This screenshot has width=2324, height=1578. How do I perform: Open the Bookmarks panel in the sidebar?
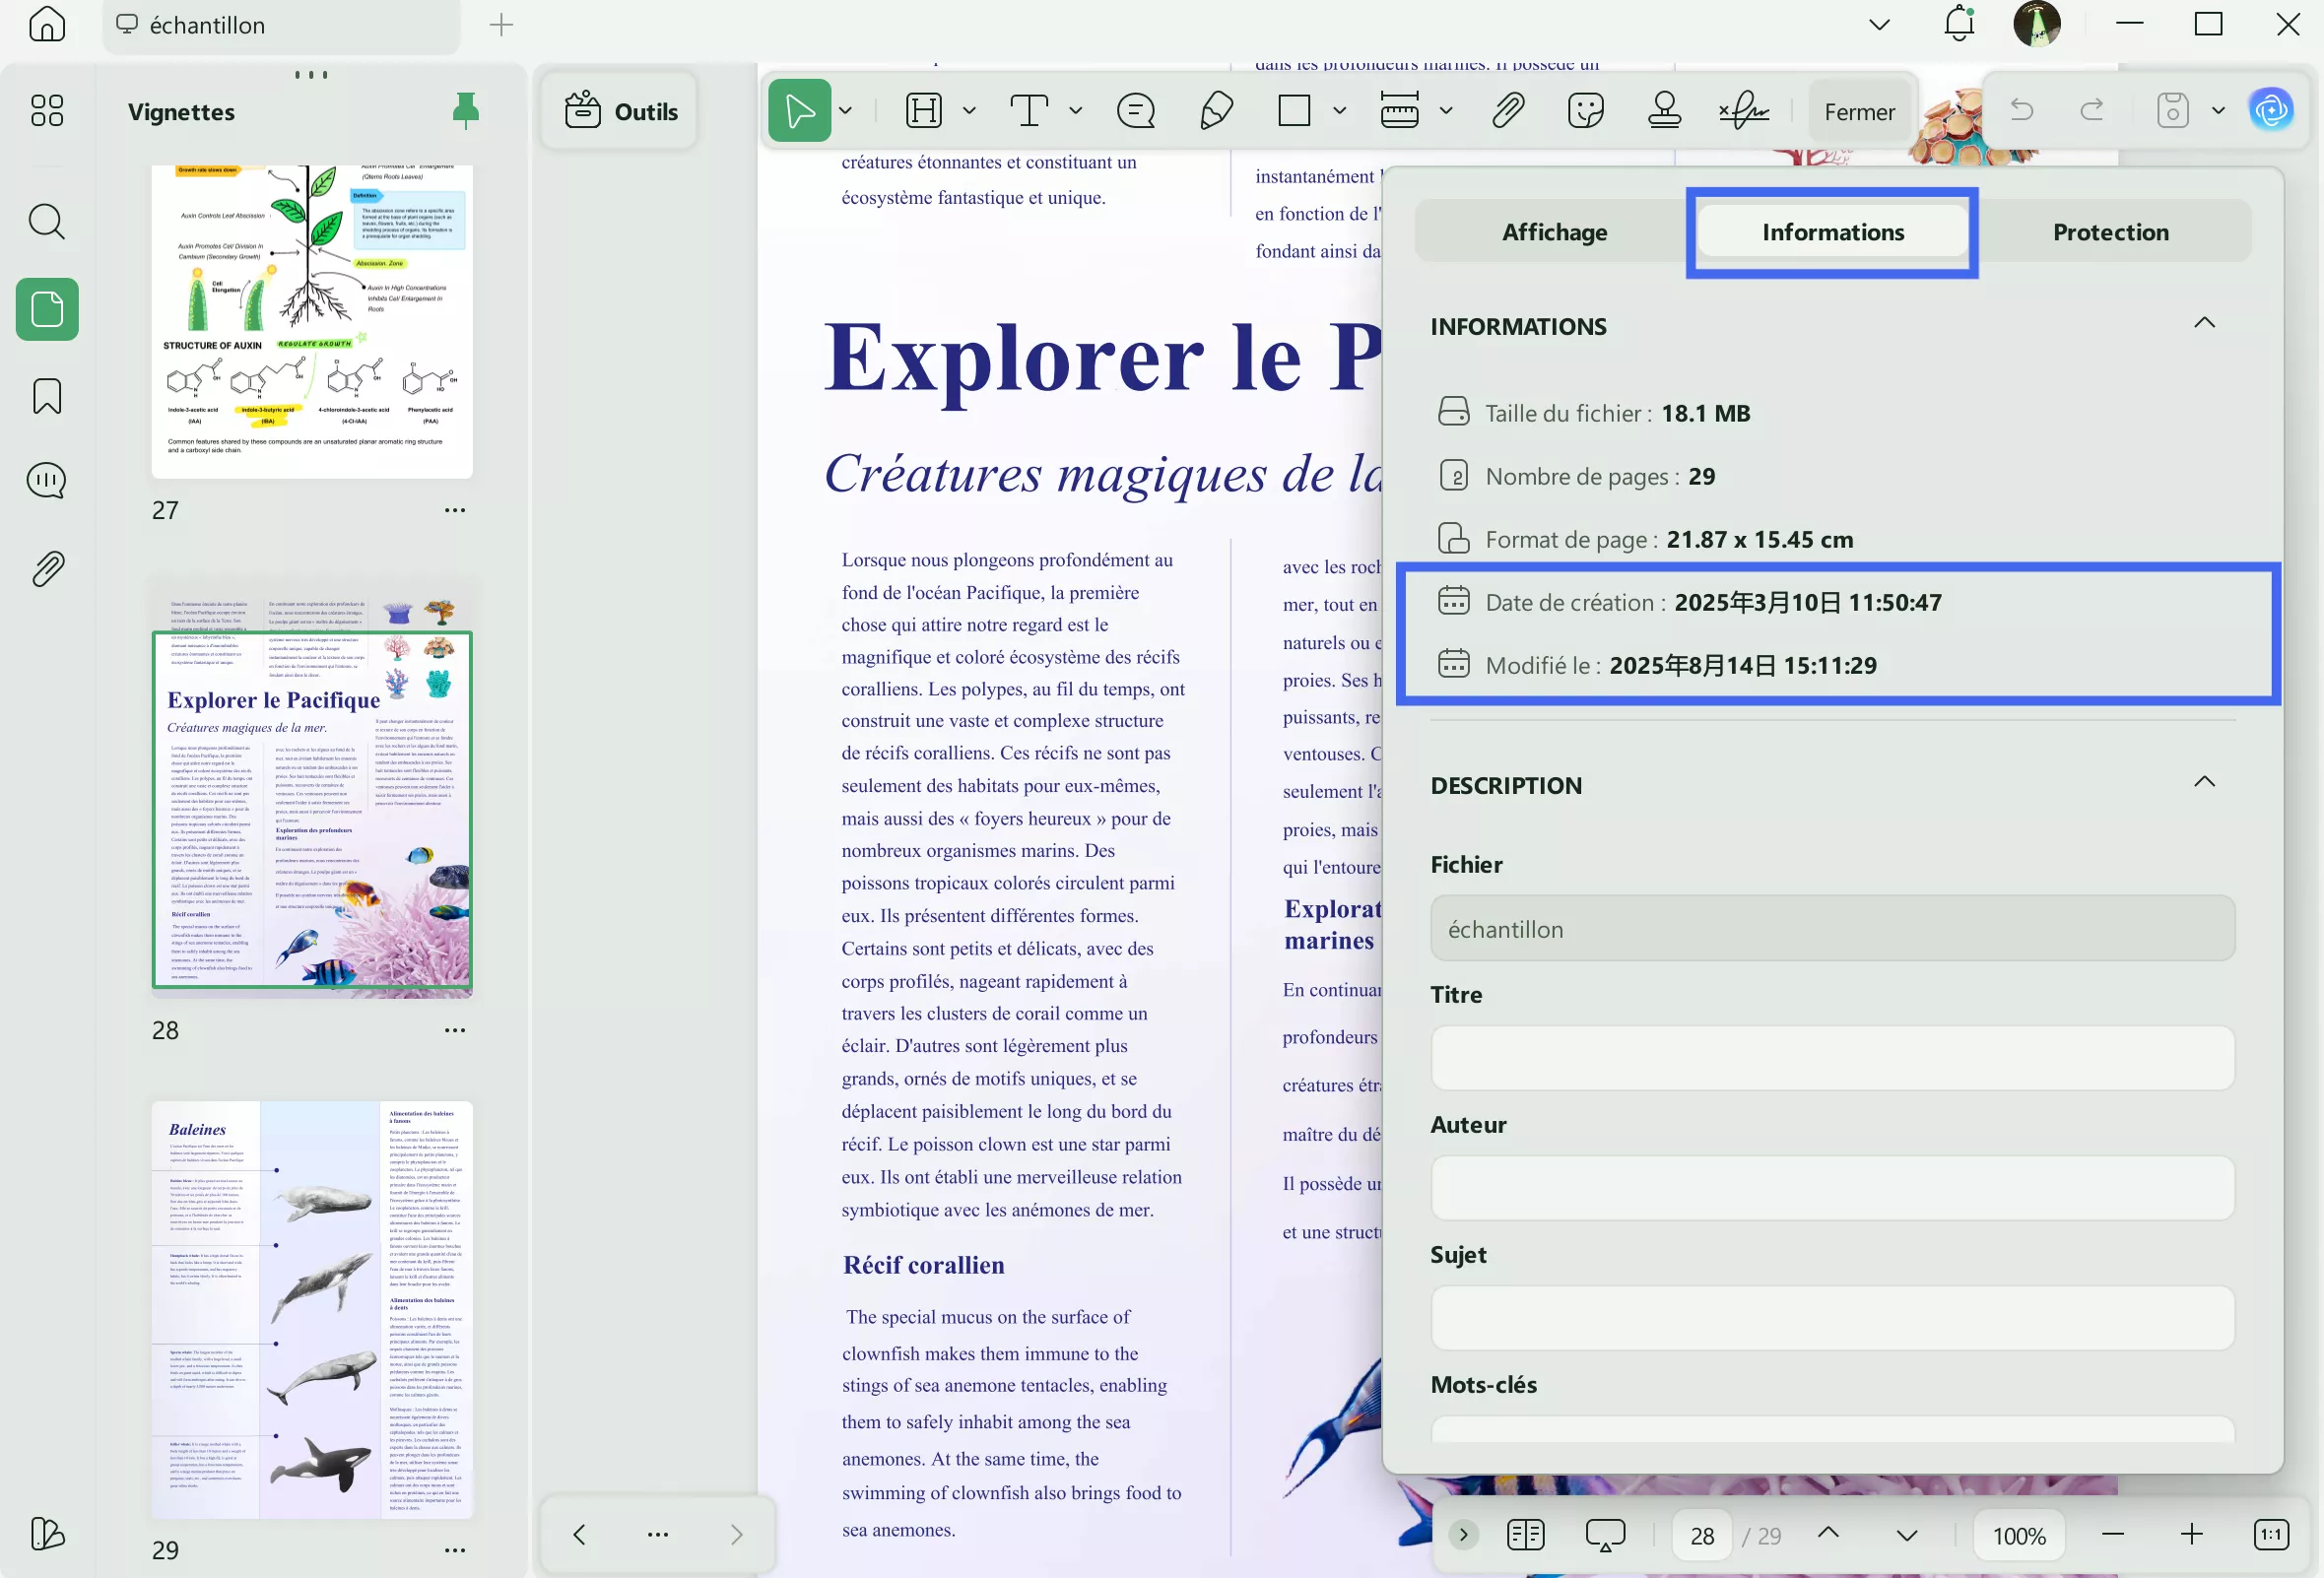point(46,396)
